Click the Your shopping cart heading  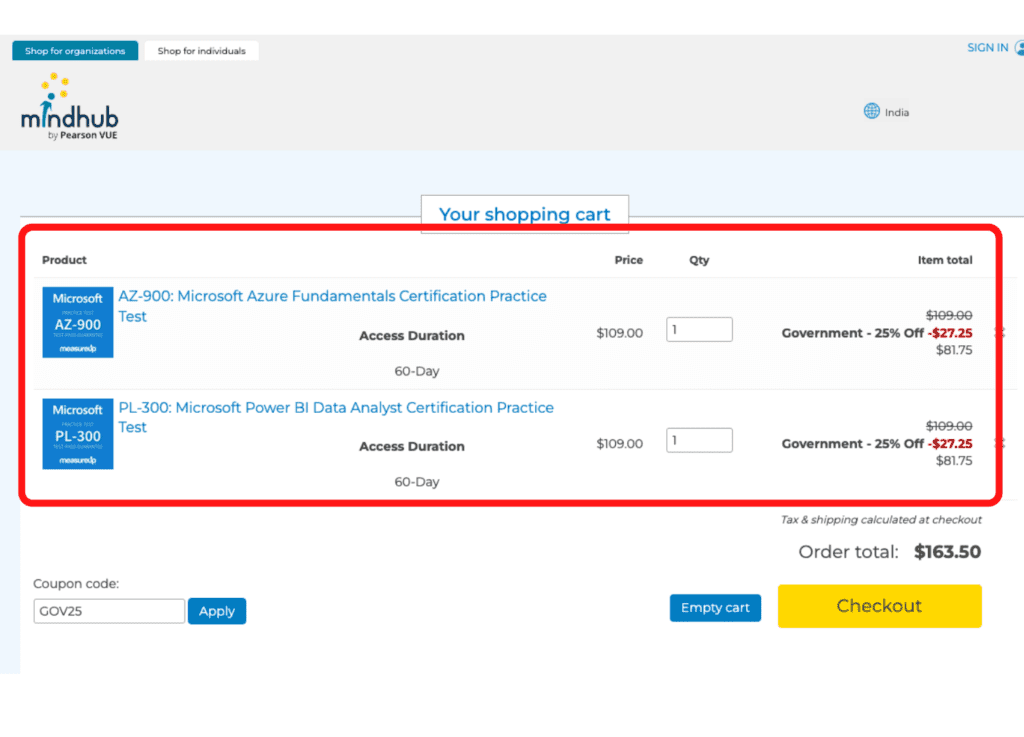[525, 214]
